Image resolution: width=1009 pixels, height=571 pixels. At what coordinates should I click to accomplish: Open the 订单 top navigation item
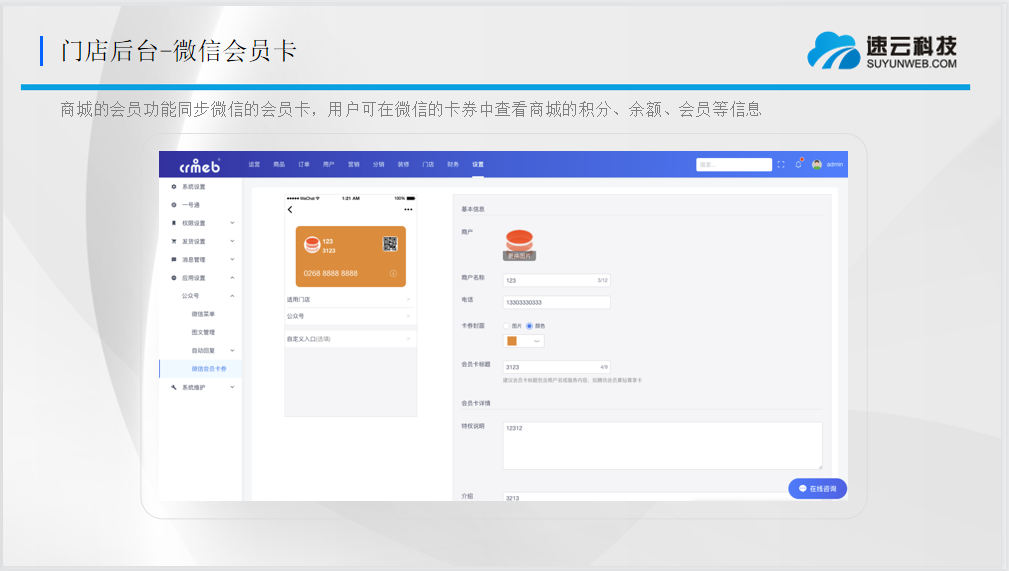(x=304, y=164)
